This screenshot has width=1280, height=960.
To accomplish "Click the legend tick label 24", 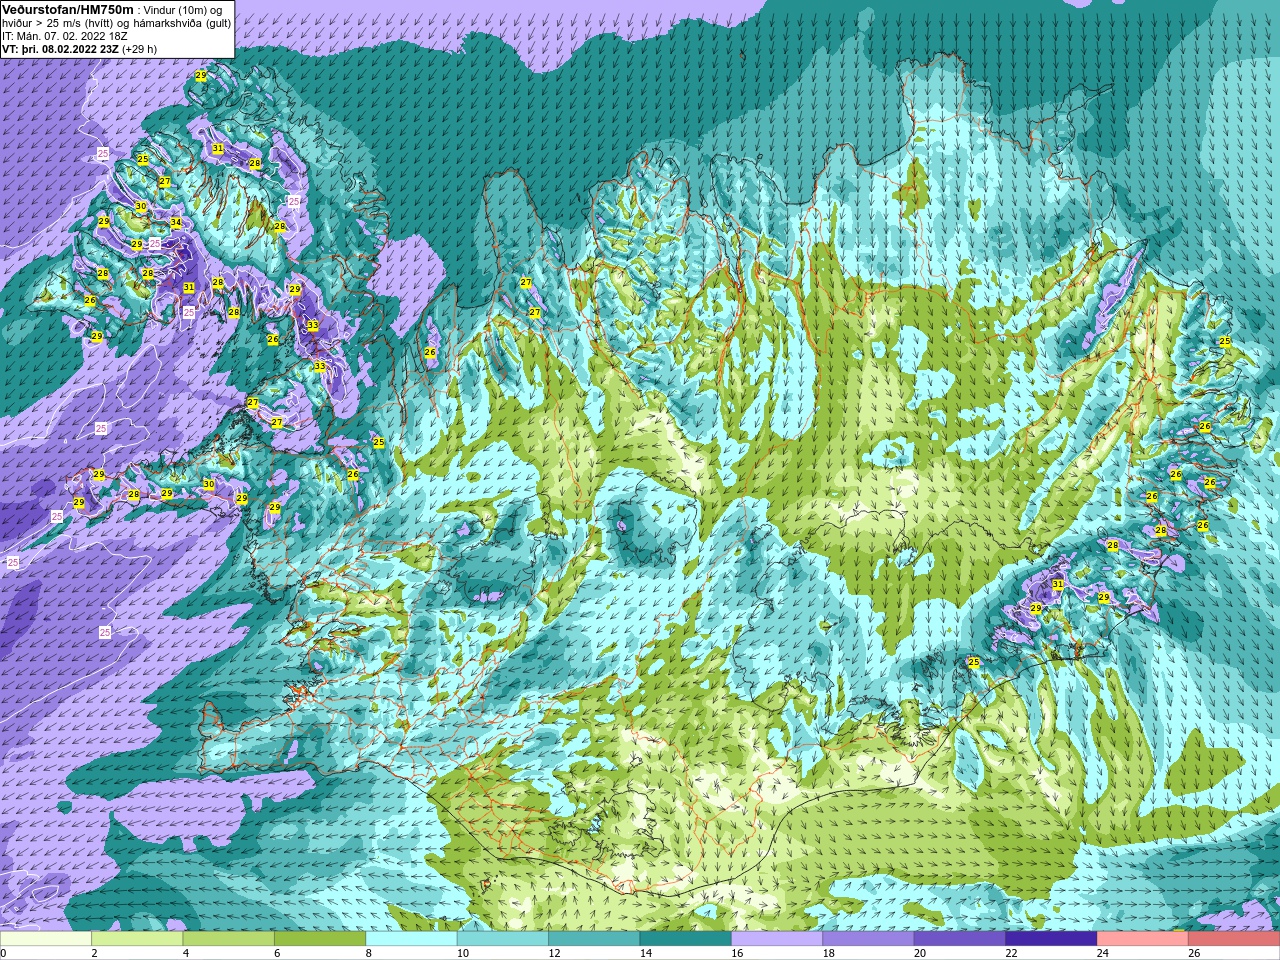I will click(1103, 953).
